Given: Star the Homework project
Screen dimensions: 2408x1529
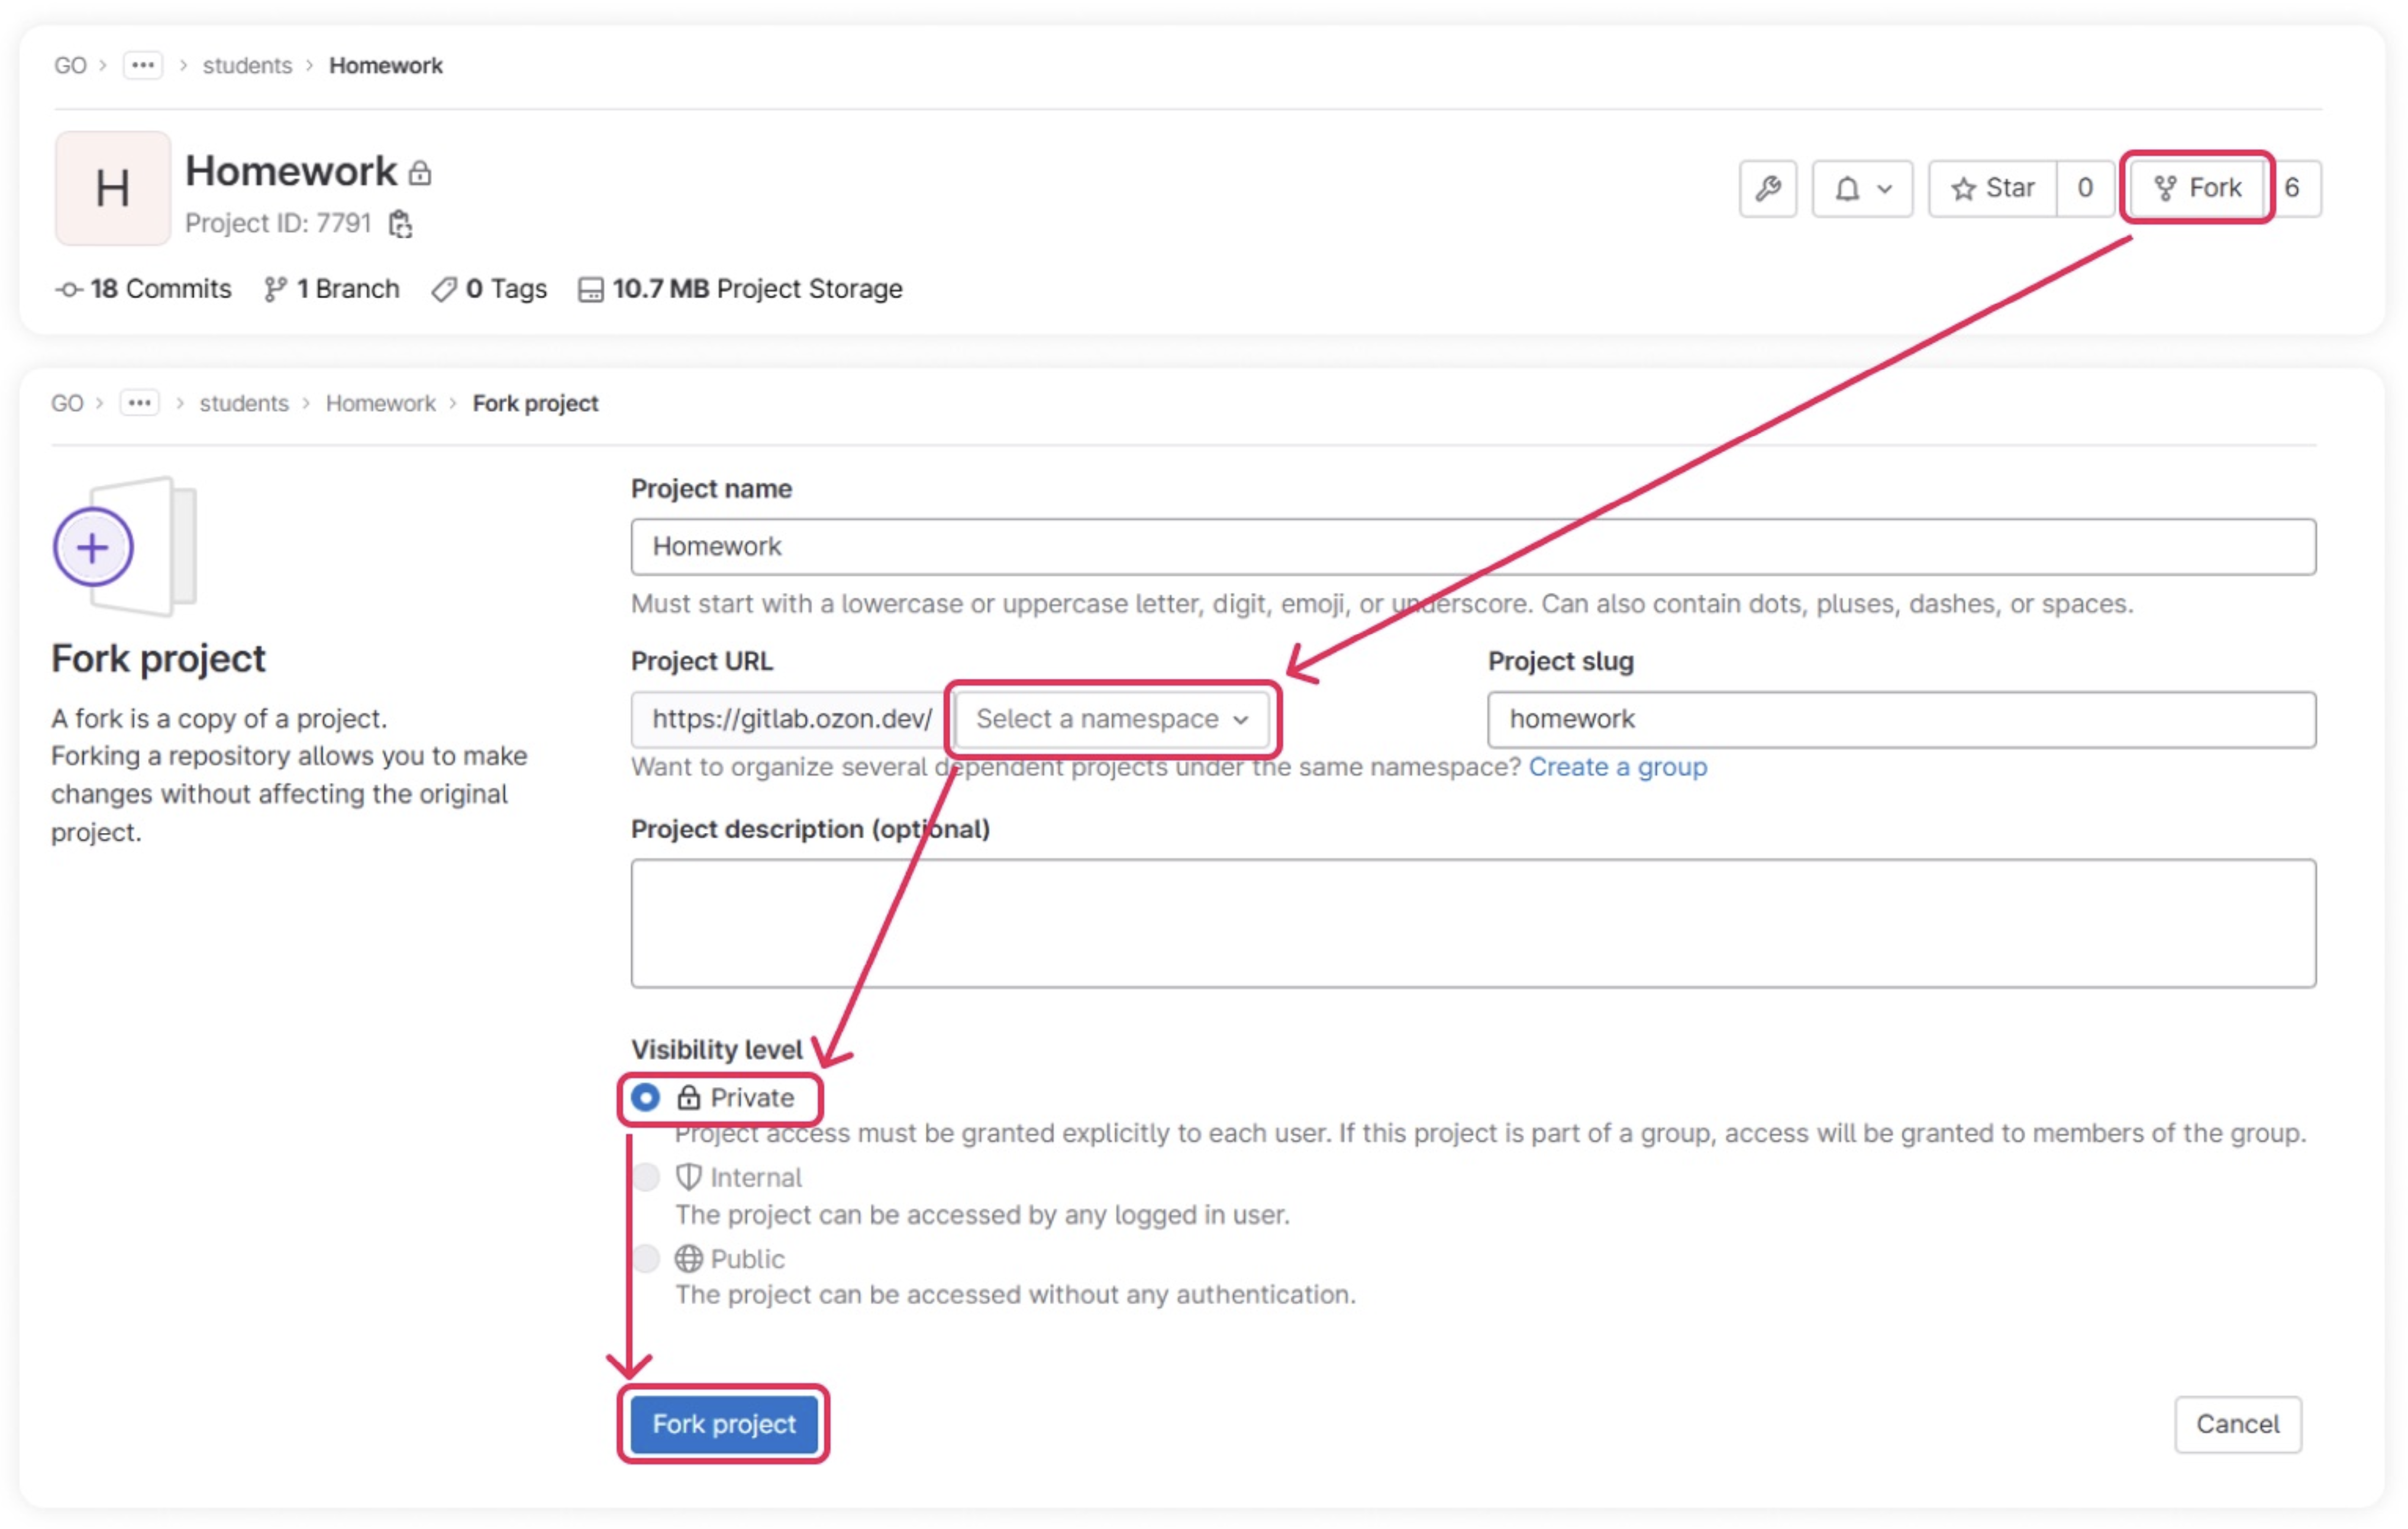Looking at the screenshot, I should coord(1992,188).
